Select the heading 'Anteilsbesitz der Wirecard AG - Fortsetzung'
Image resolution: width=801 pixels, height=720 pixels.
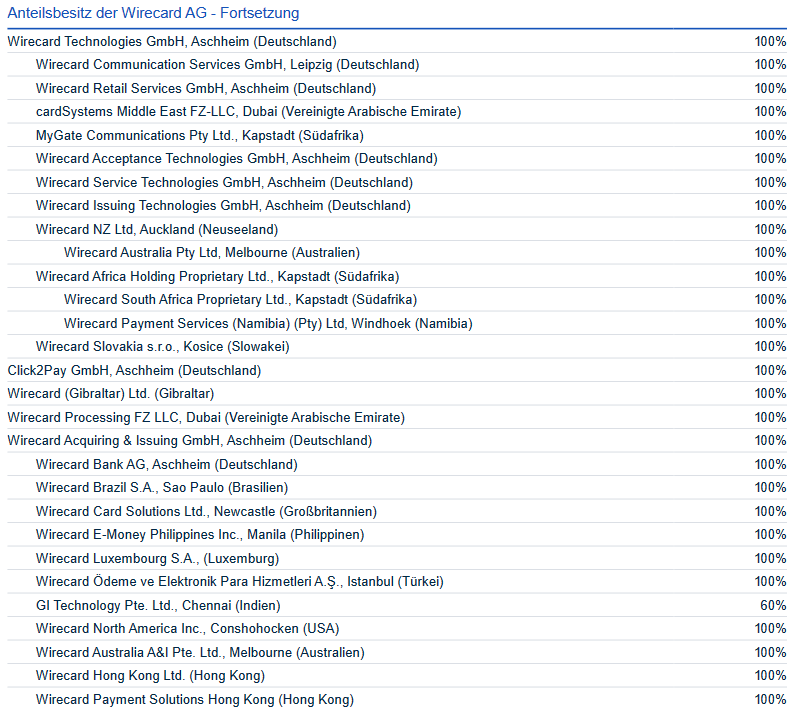pos(153,13)
